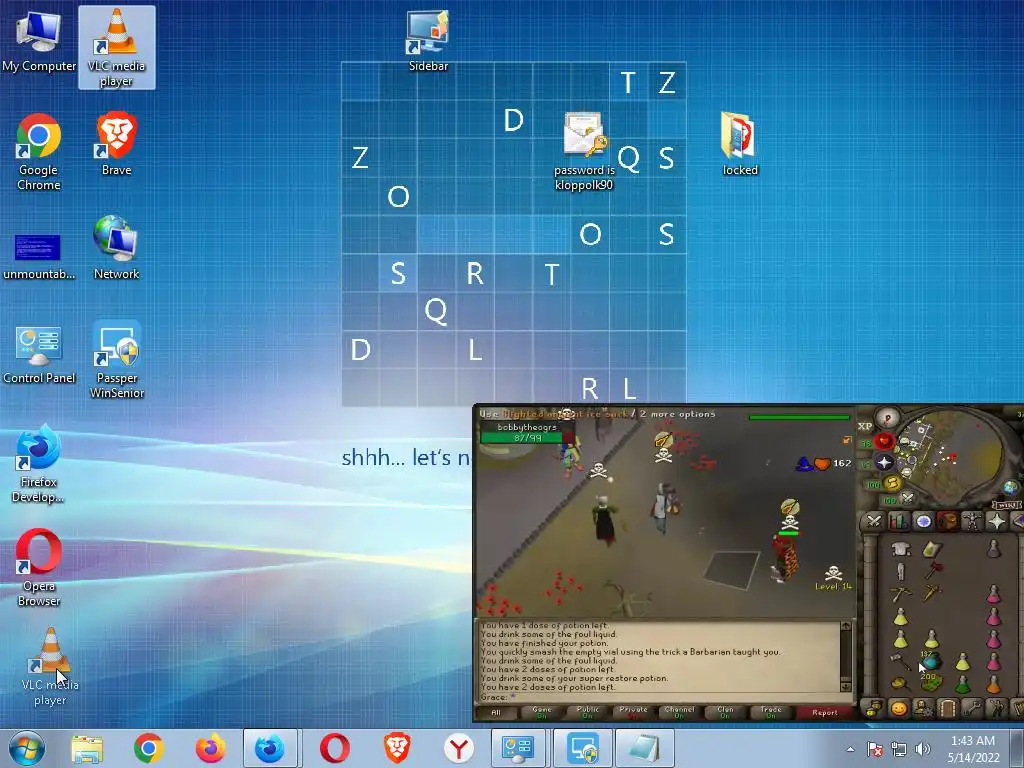
Task: Open Yandex browser from the taskbar
Action: 459,748
